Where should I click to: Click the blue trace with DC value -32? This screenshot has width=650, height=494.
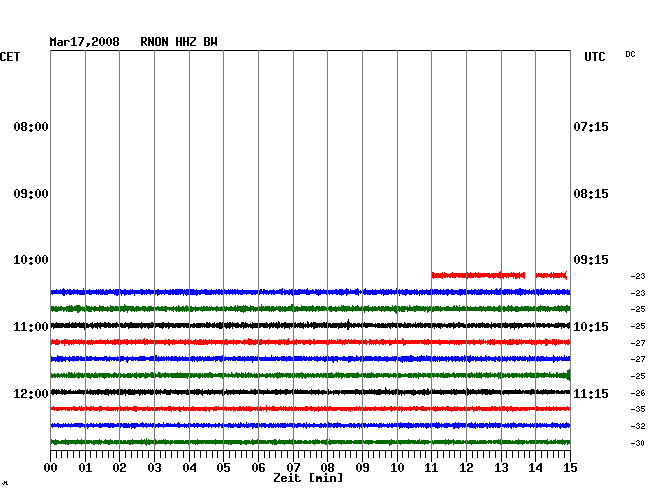point(310,425)
